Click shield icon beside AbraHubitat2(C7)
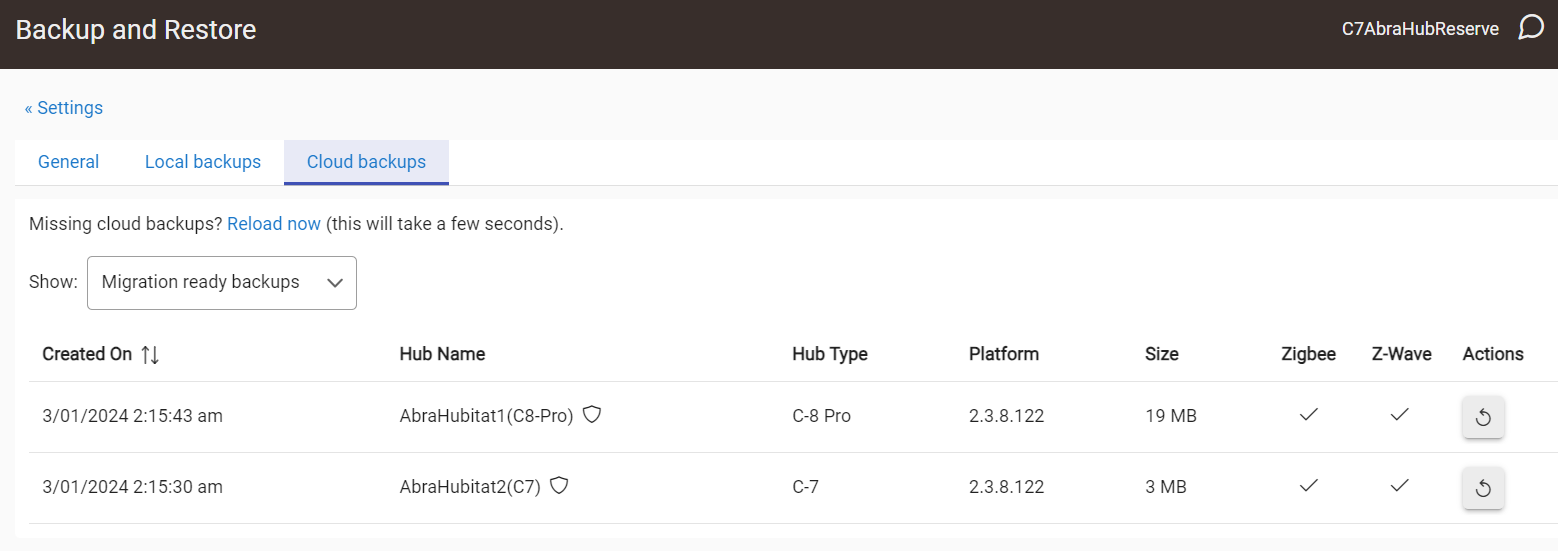 pos(560,485)
